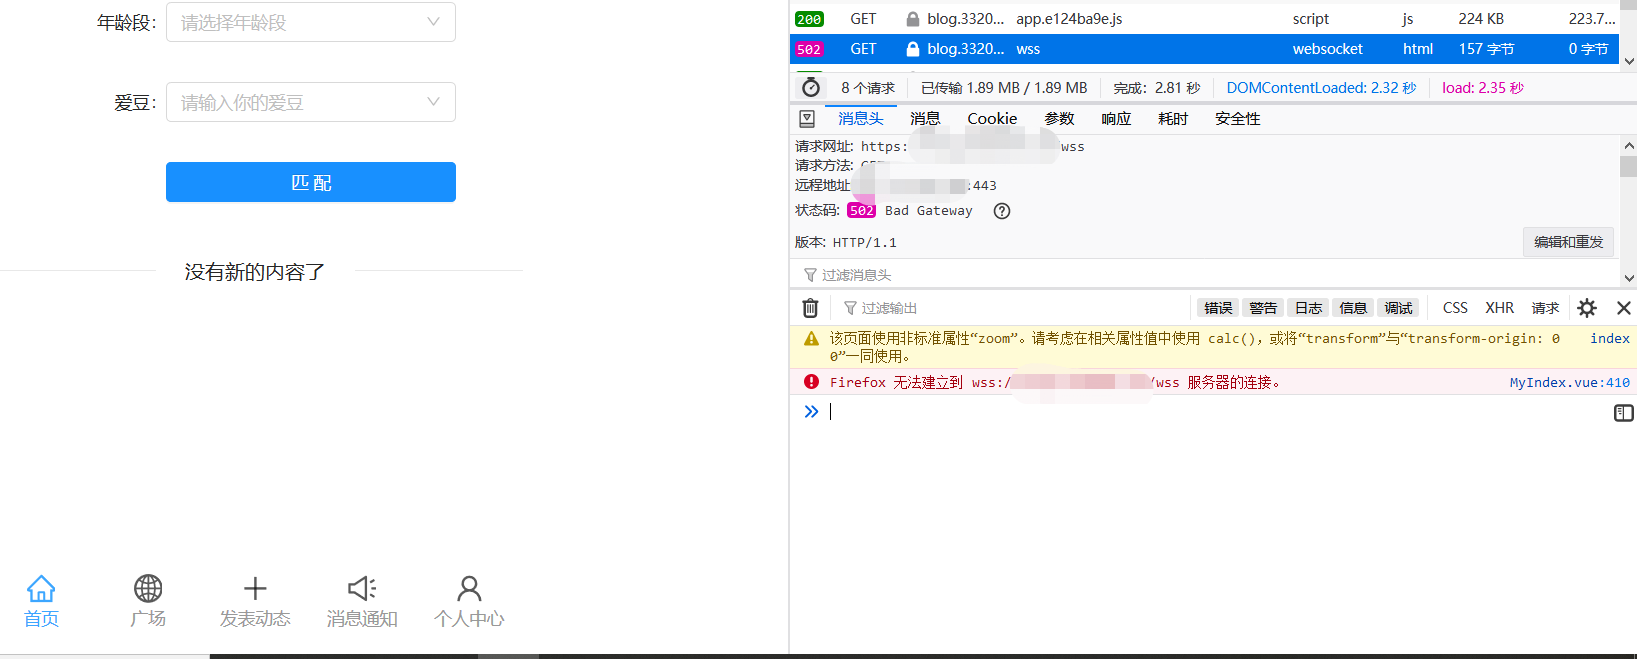Click 没有新的内容了 text
This screenshot has height=659, width=1637.
click(x=255, y=272)
